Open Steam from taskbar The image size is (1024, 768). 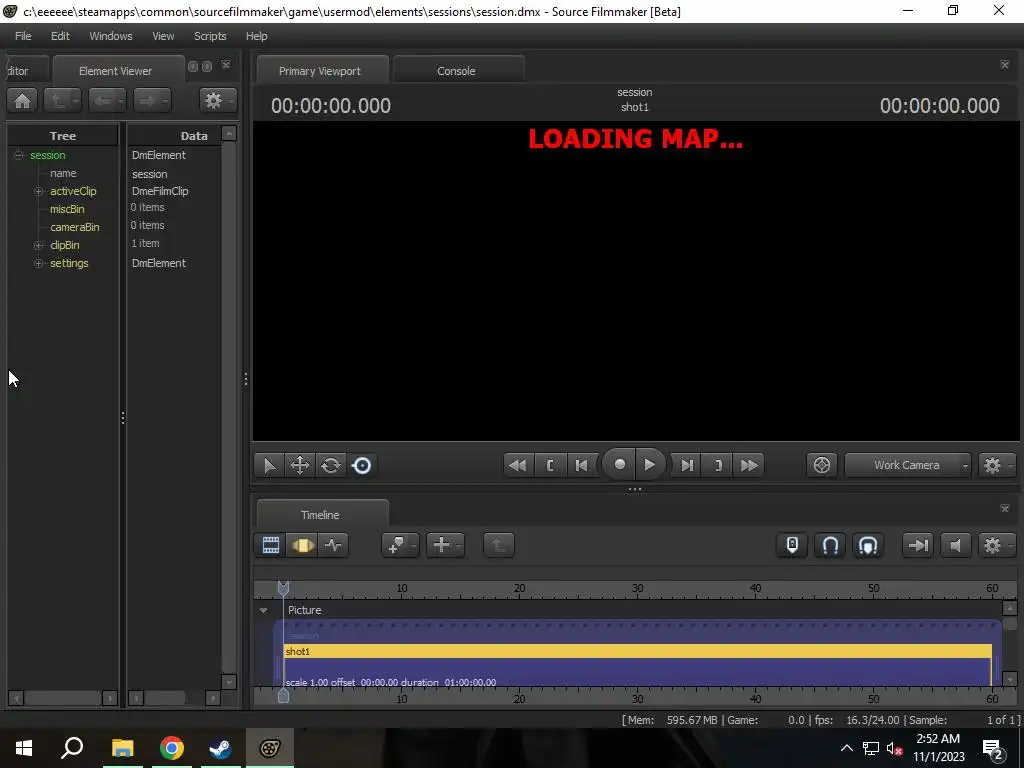pyautogui.click(x=220, y=748)
